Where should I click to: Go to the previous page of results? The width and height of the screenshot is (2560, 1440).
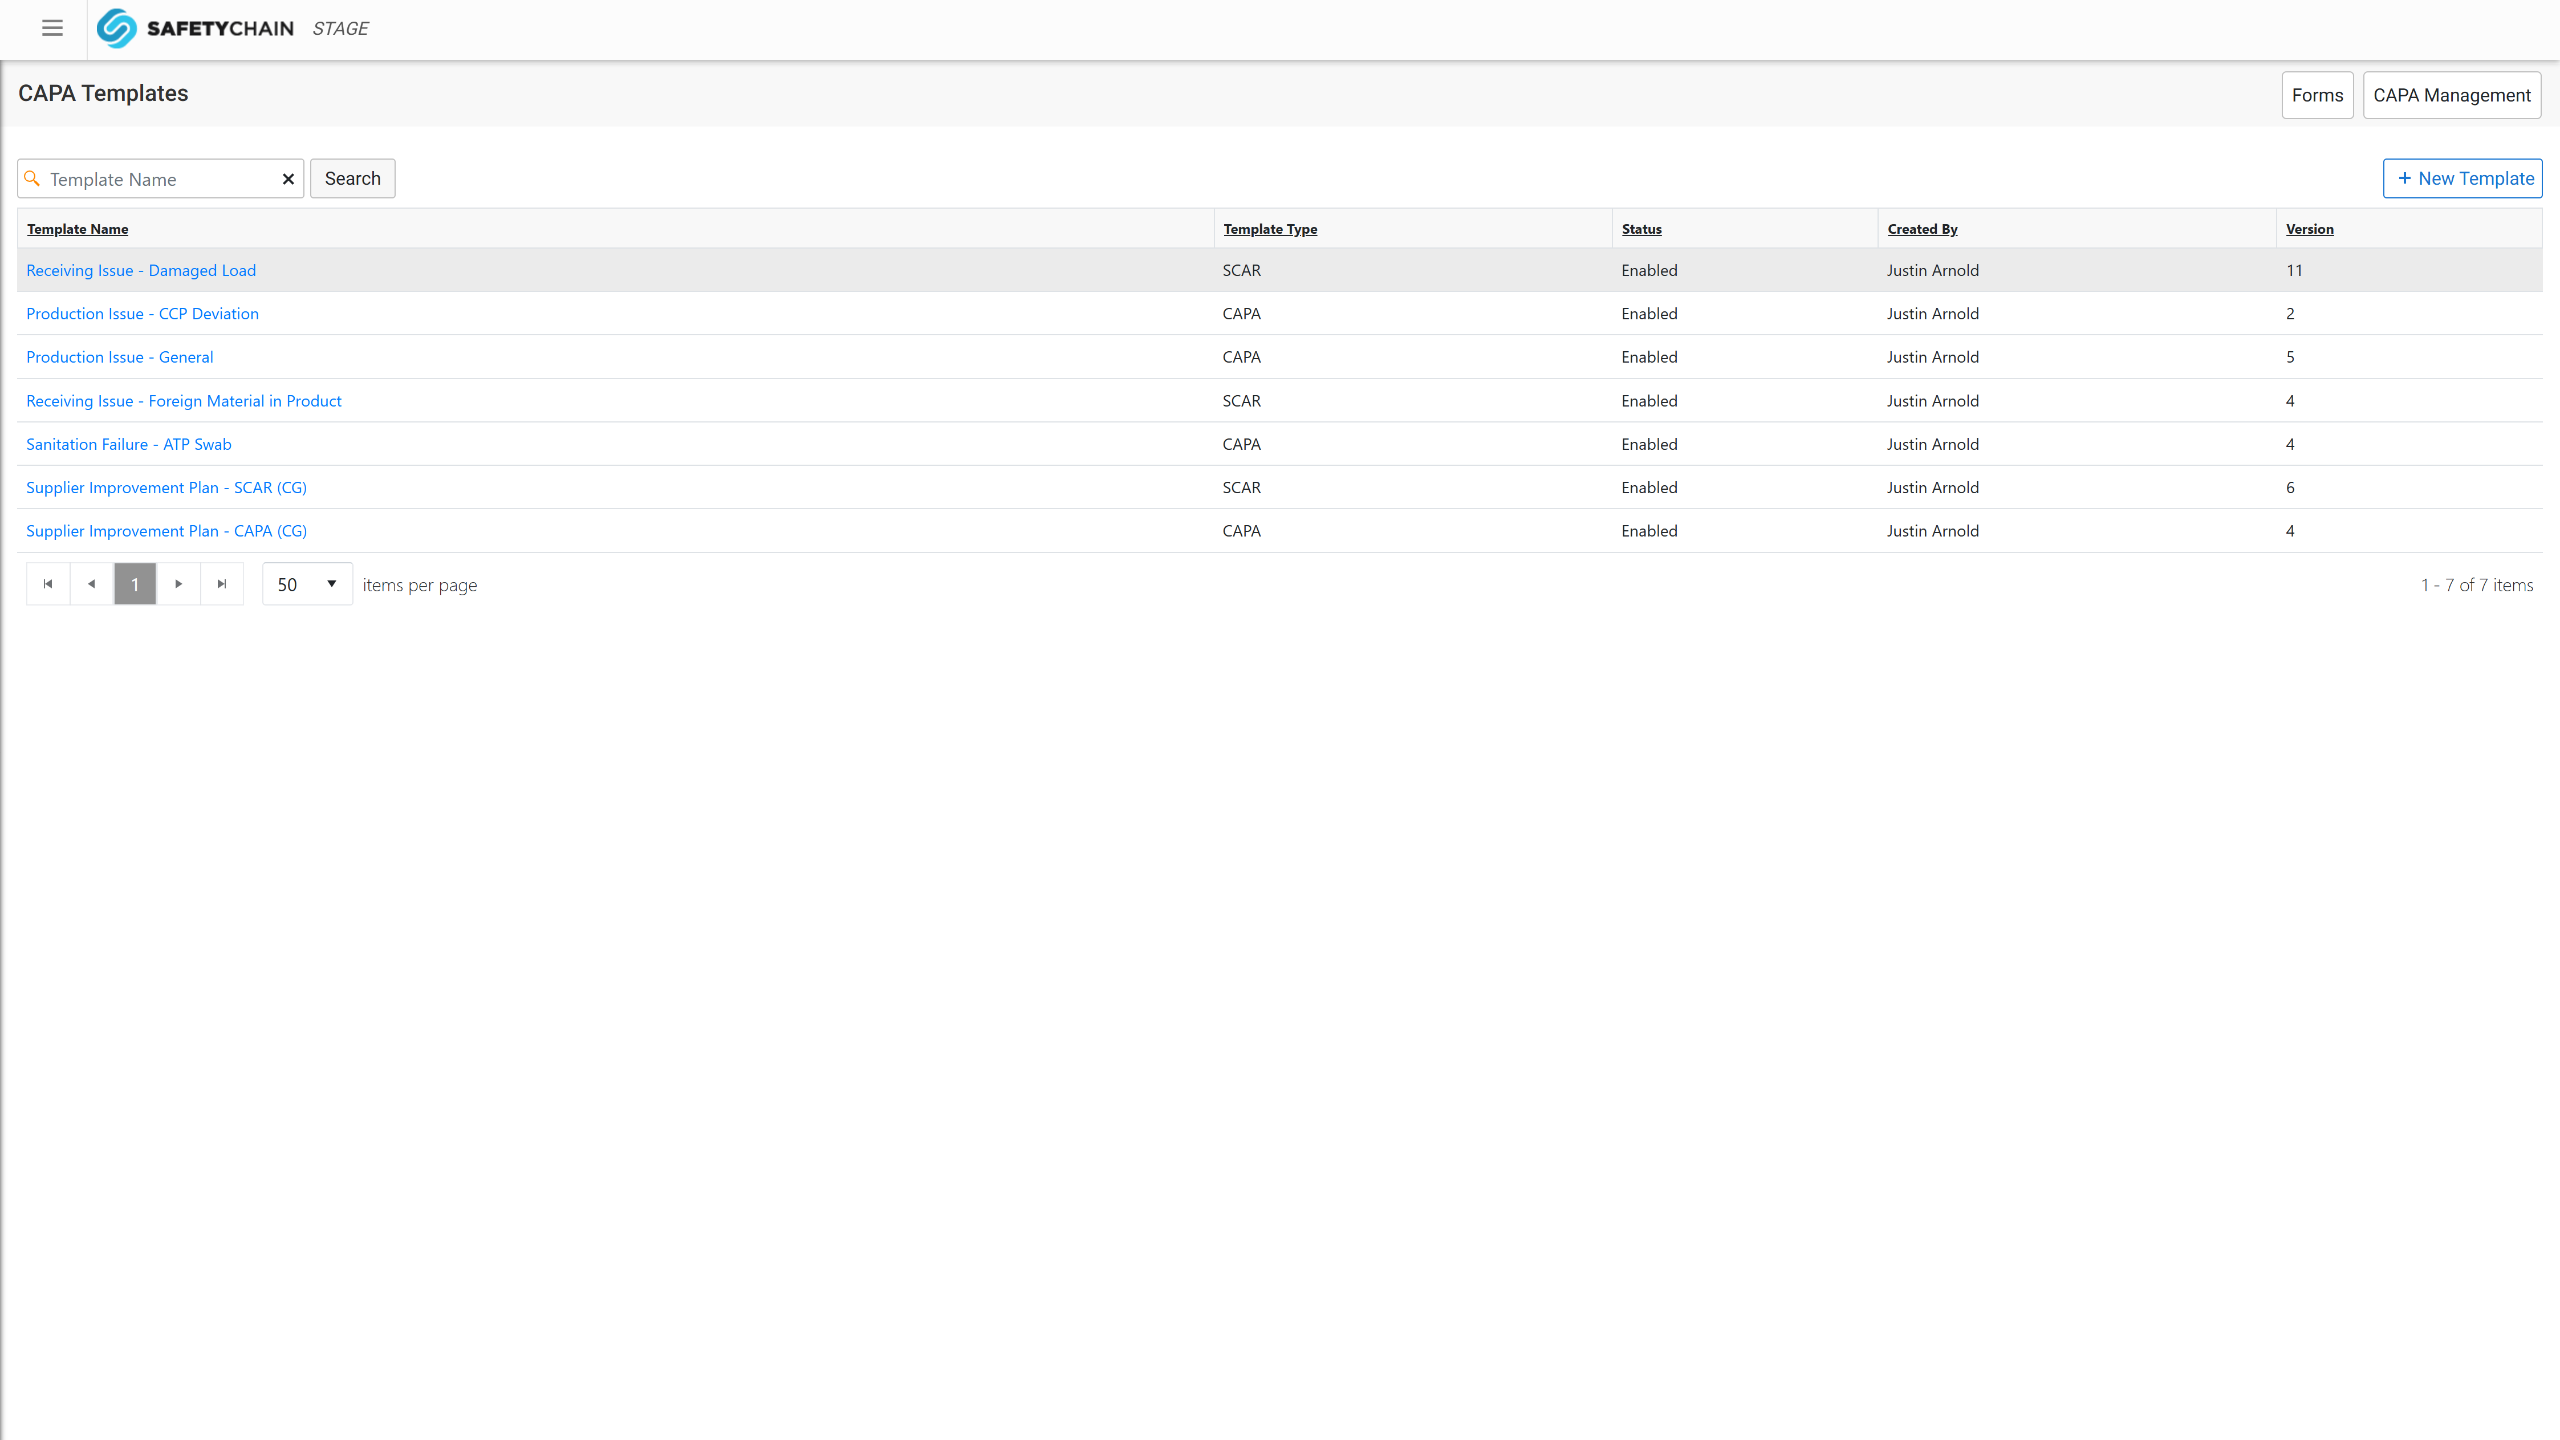click(92, 584)
